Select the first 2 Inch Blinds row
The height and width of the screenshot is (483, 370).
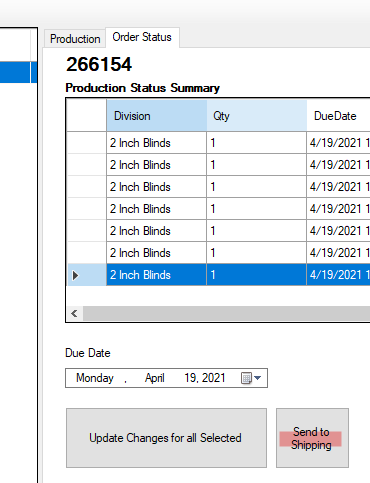click(219, 143)
